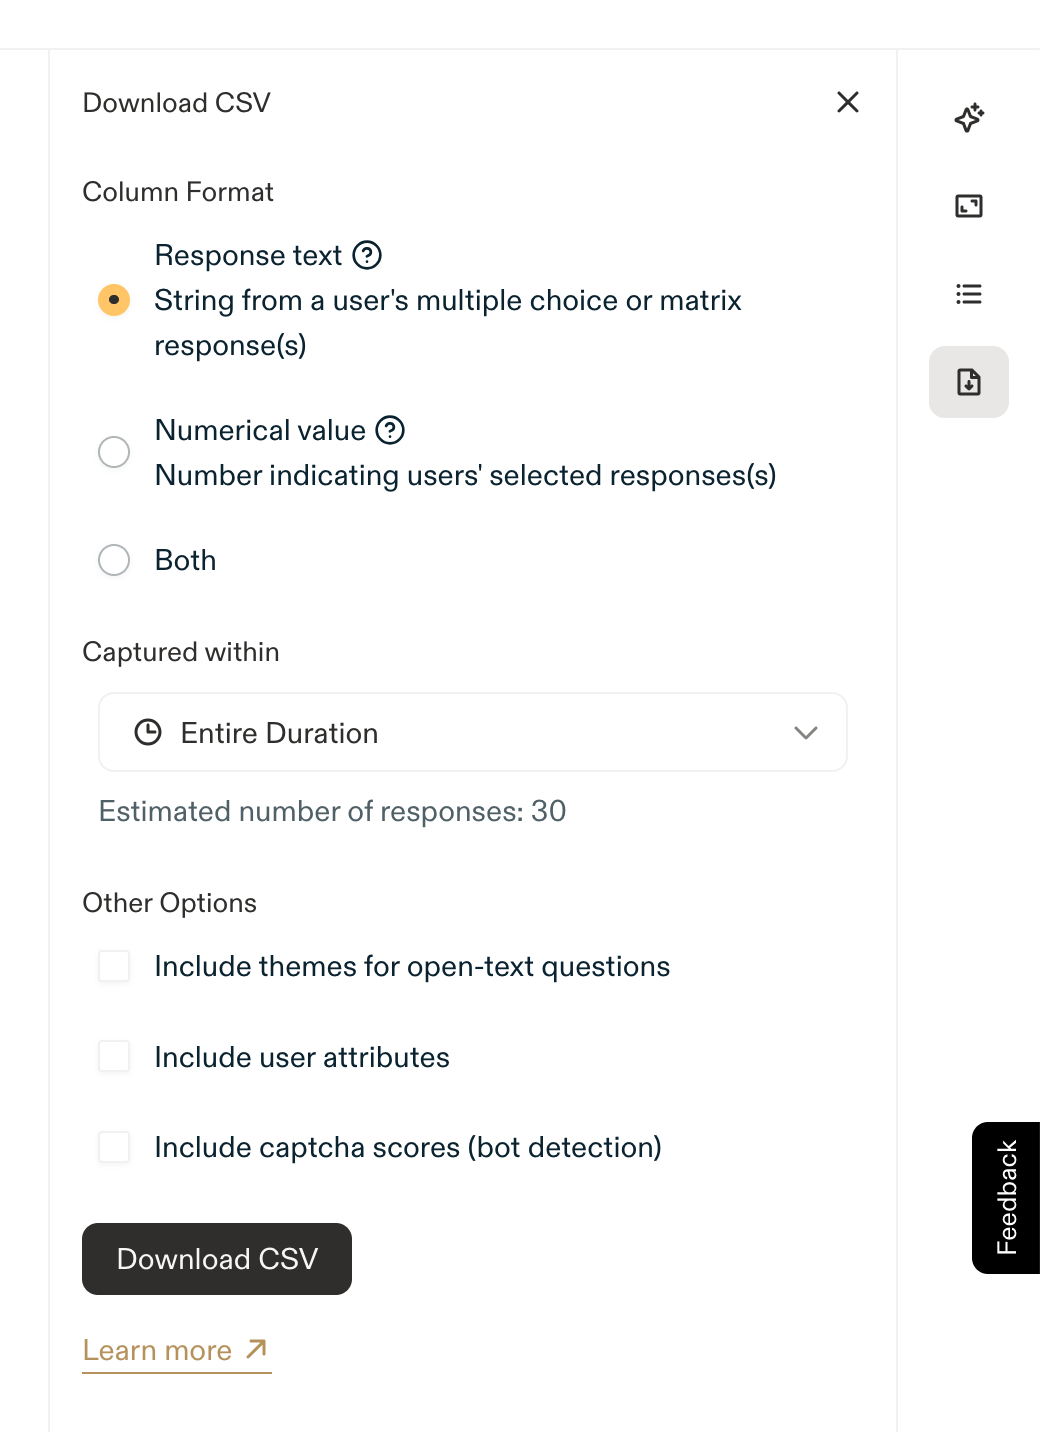The image size is (1040, 1432).
Task: Close the Download CSV panel
Action: tap(848, 102)
